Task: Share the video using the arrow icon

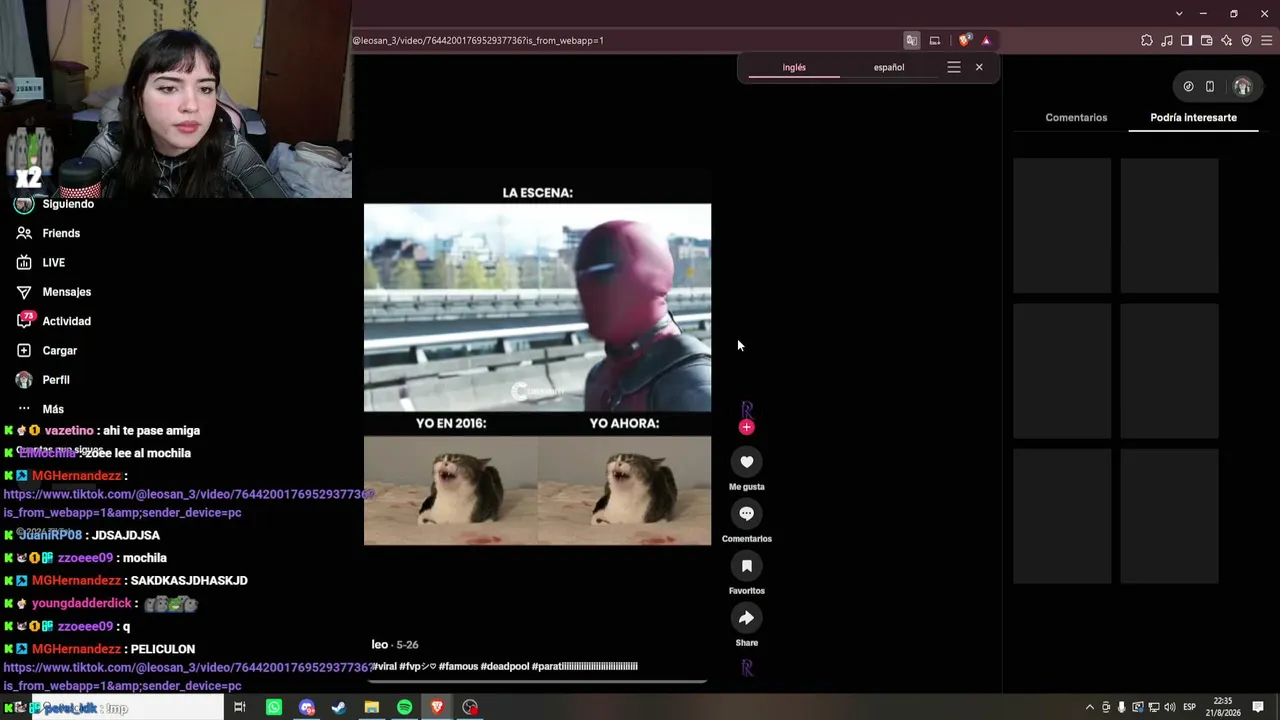Action: (x=746, y=618)
